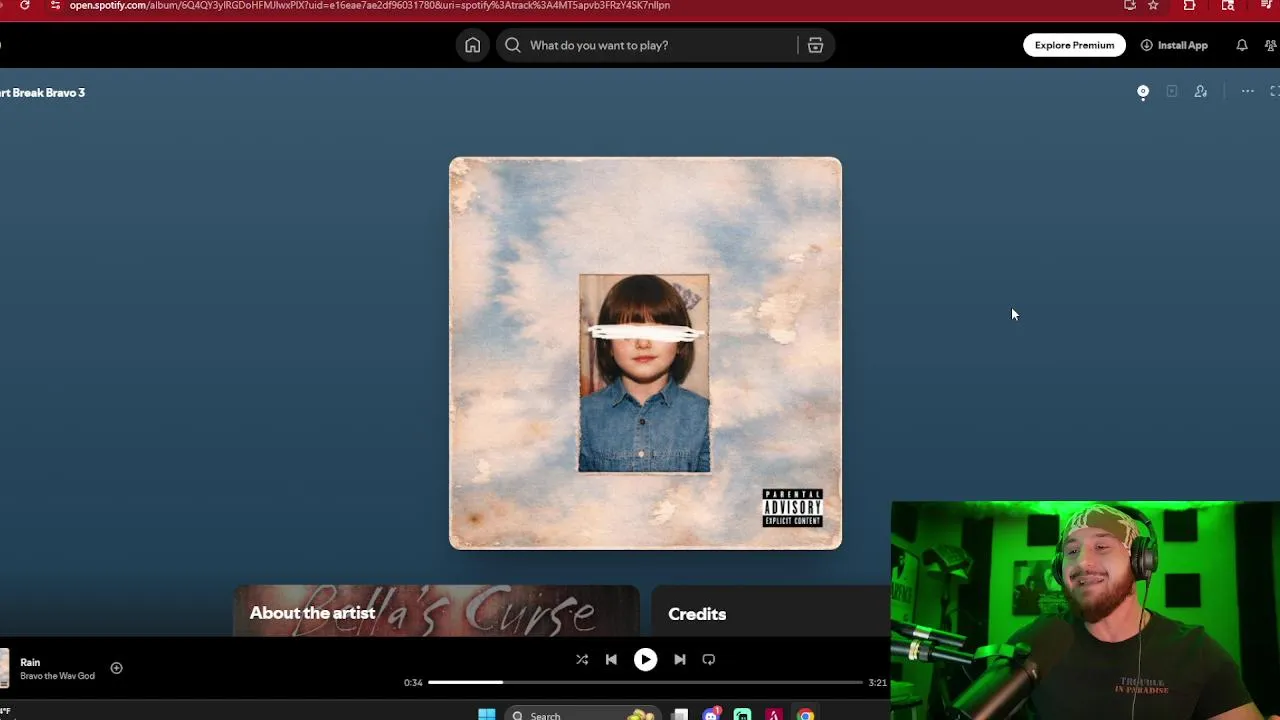Open the browser media controls music icon
Image resolution: width=1280 pixels, height=720 pixels.
click(x=1267, y=5)
